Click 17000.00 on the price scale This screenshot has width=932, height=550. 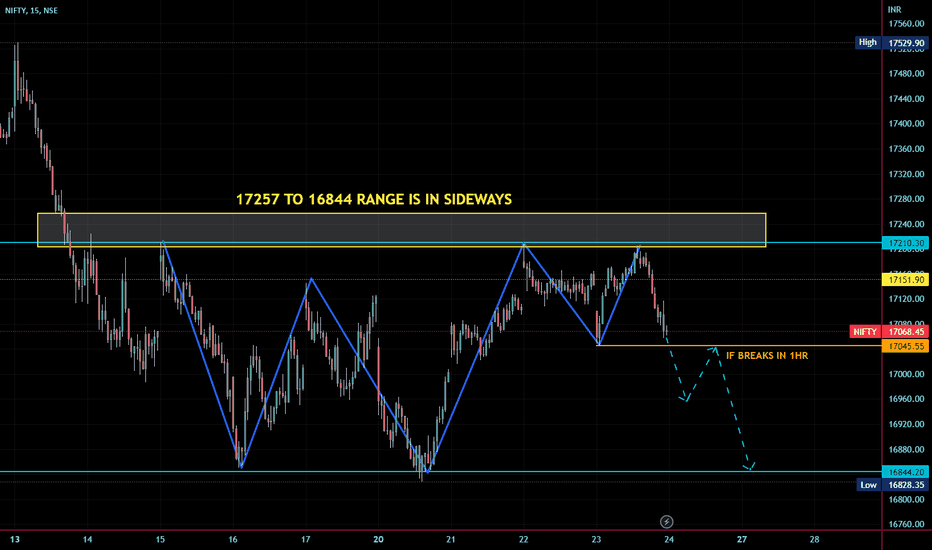pyautogui.click(x=906, y=374)
